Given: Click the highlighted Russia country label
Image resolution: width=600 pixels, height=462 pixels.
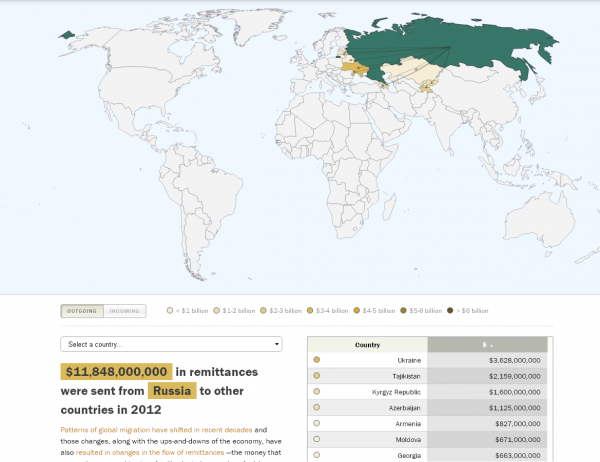Looking at the screenshot, I should point(172,391).
